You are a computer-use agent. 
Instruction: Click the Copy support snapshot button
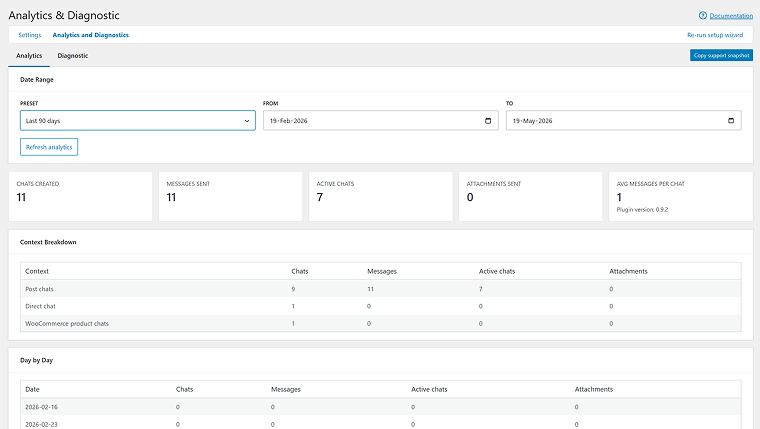click(x=721, y=55)
